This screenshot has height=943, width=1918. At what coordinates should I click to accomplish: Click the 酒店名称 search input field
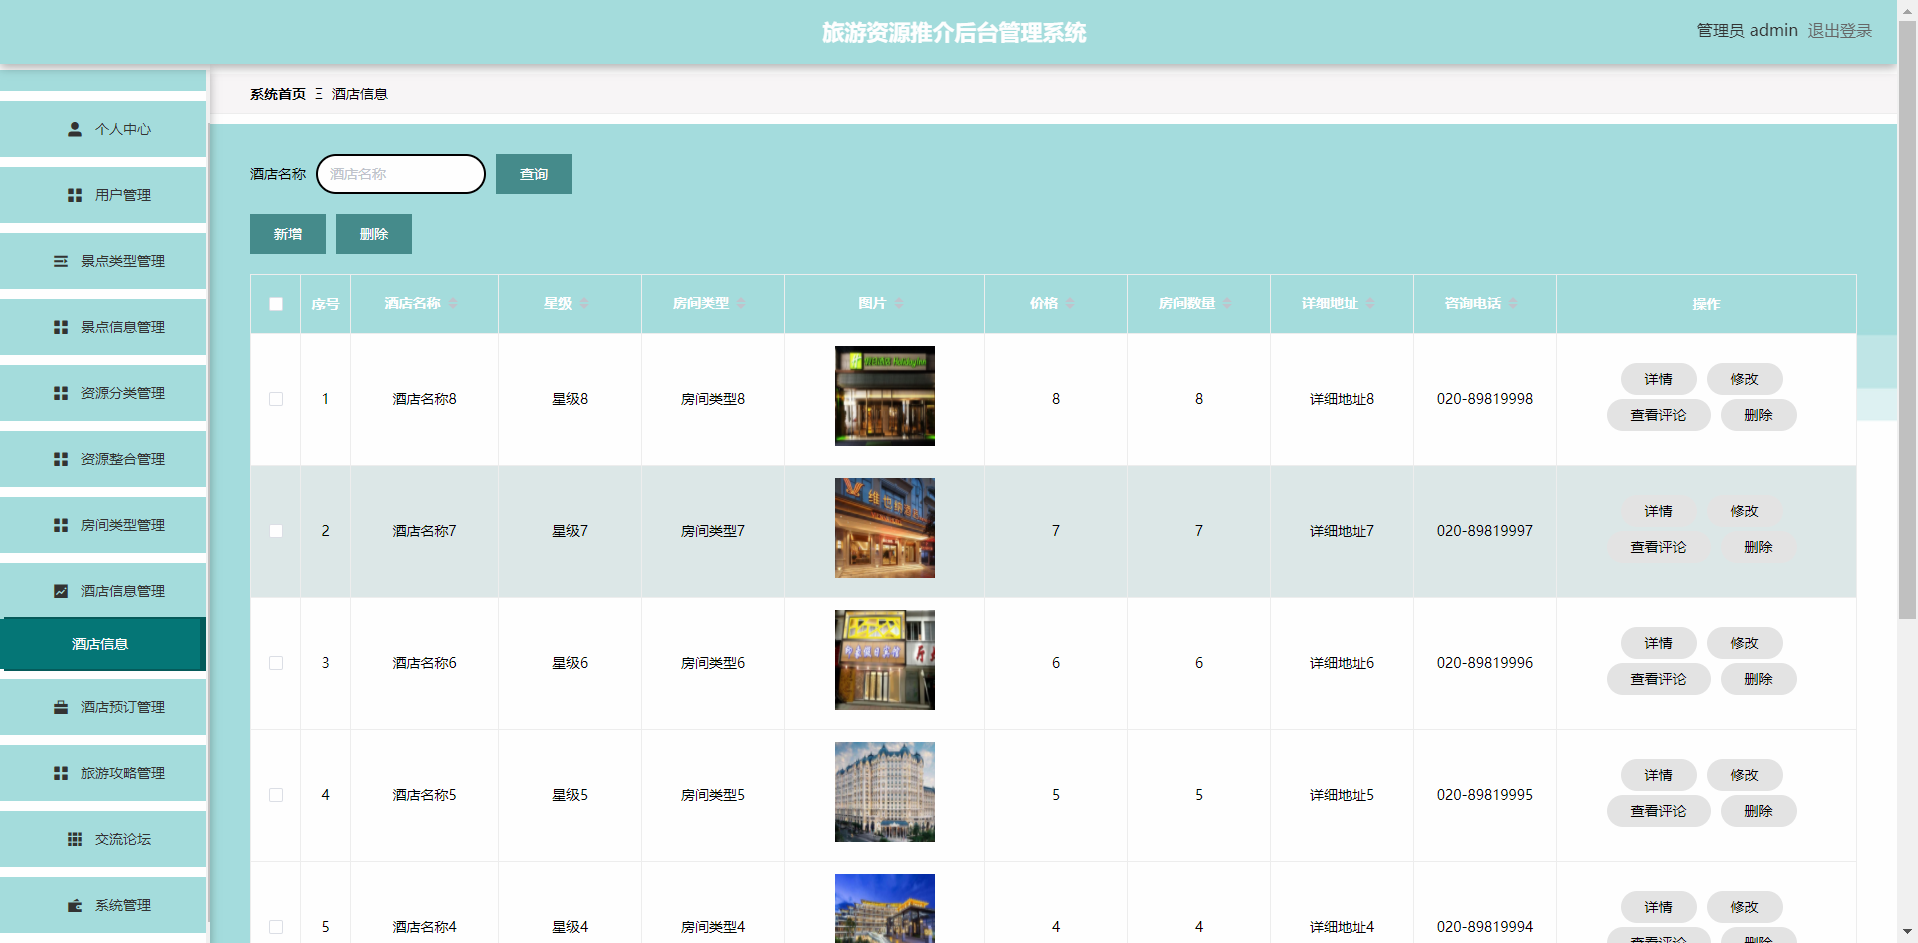click(x=401, y=174)
